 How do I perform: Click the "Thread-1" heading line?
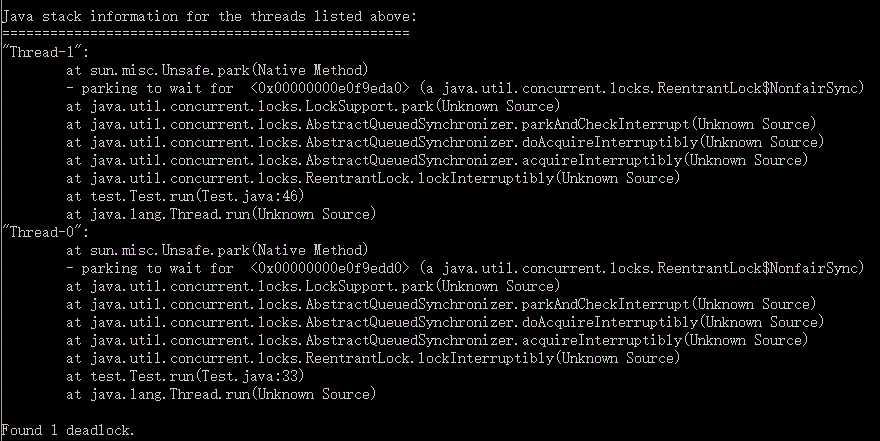click(x=45, y=52)
